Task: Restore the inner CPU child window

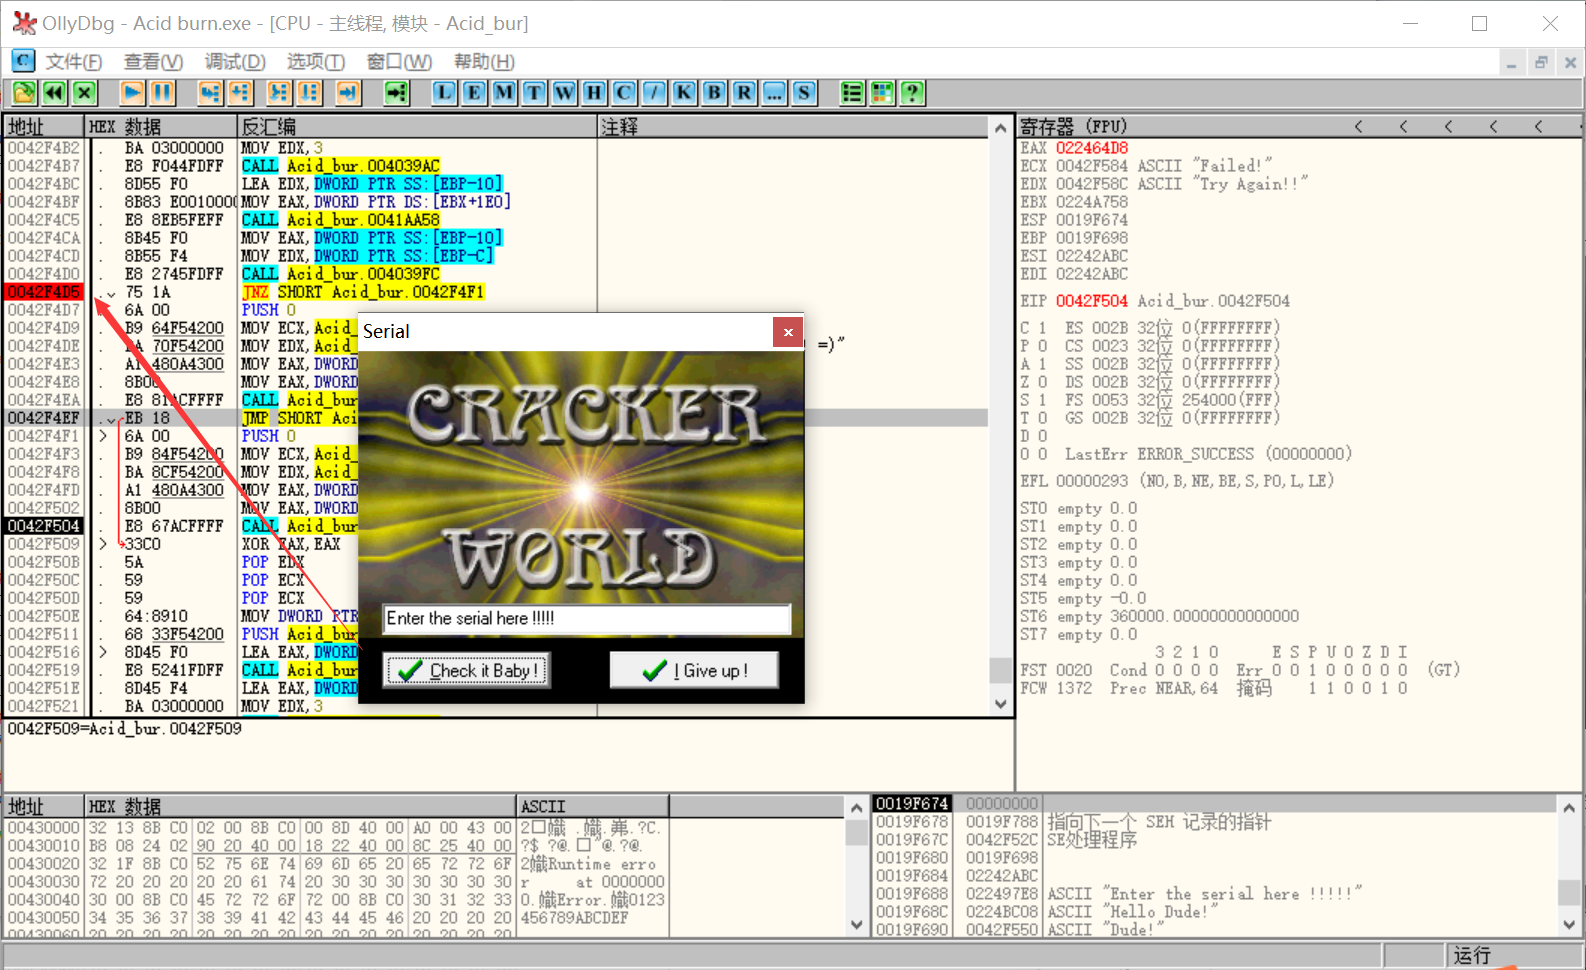Action: click(x=1541, y=62)
